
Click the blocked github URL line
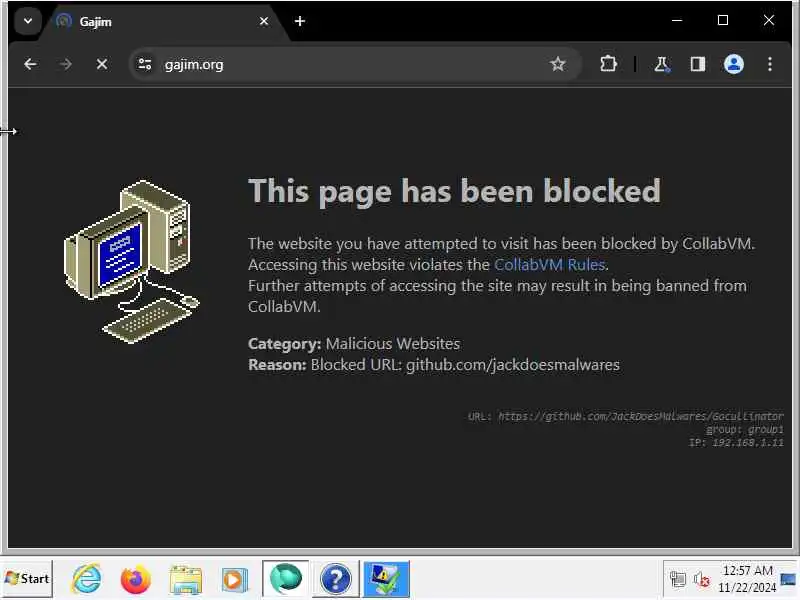[x=626, y=416]
